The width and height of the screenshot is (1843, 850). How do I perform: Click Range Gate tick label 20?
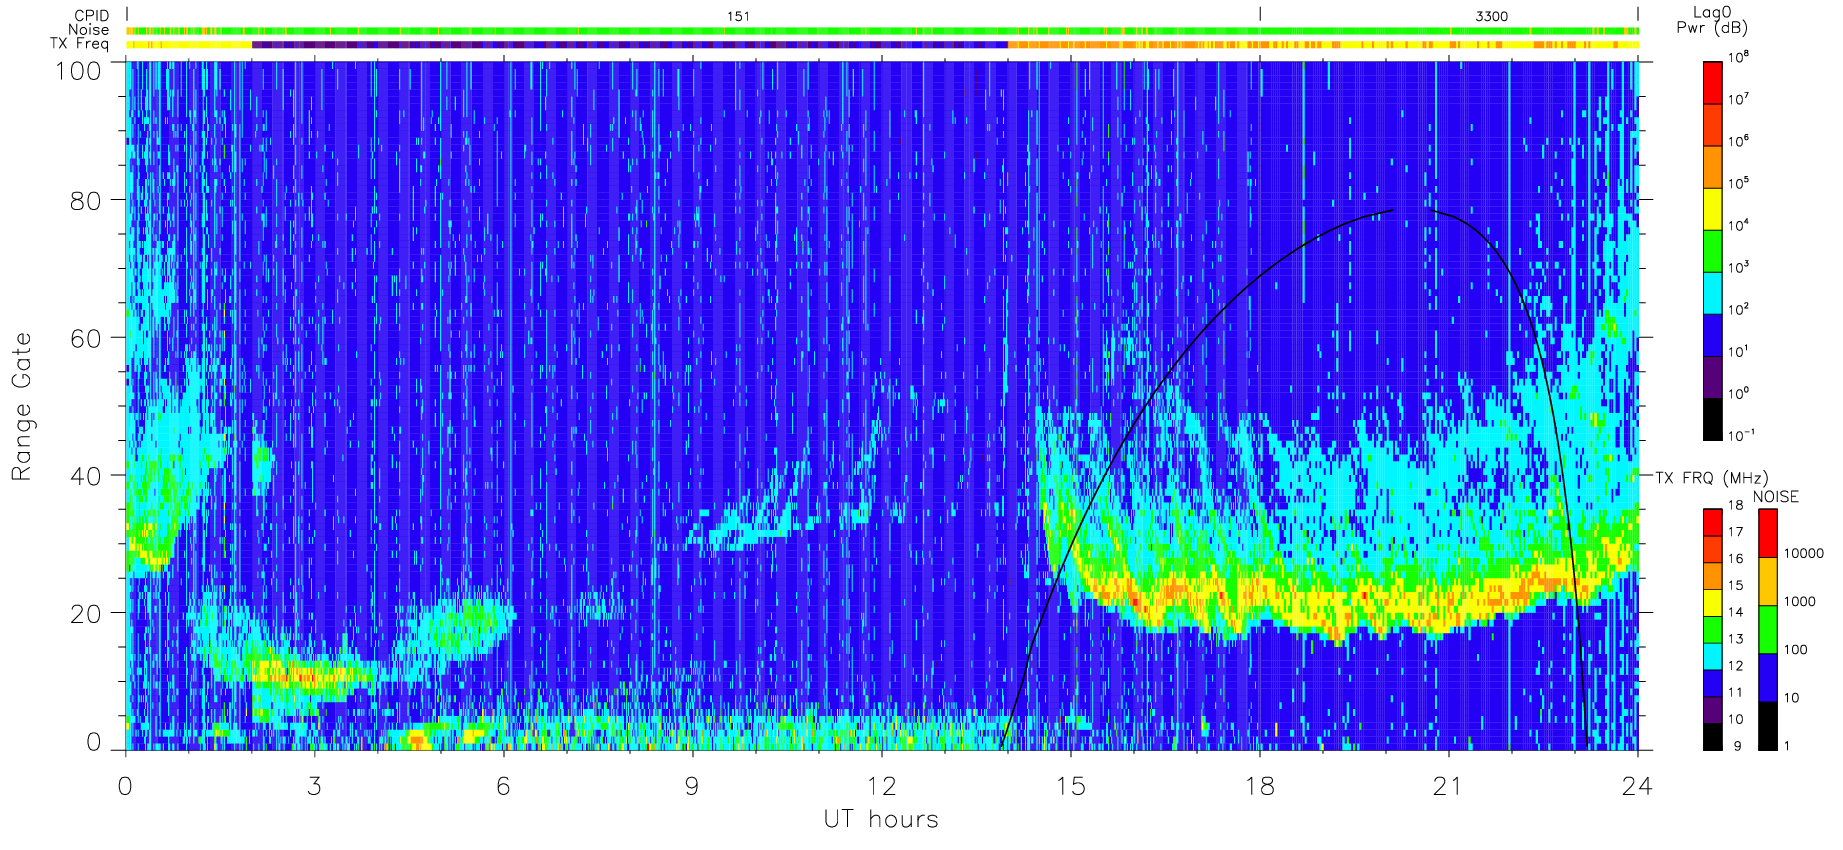coord(85,614)
